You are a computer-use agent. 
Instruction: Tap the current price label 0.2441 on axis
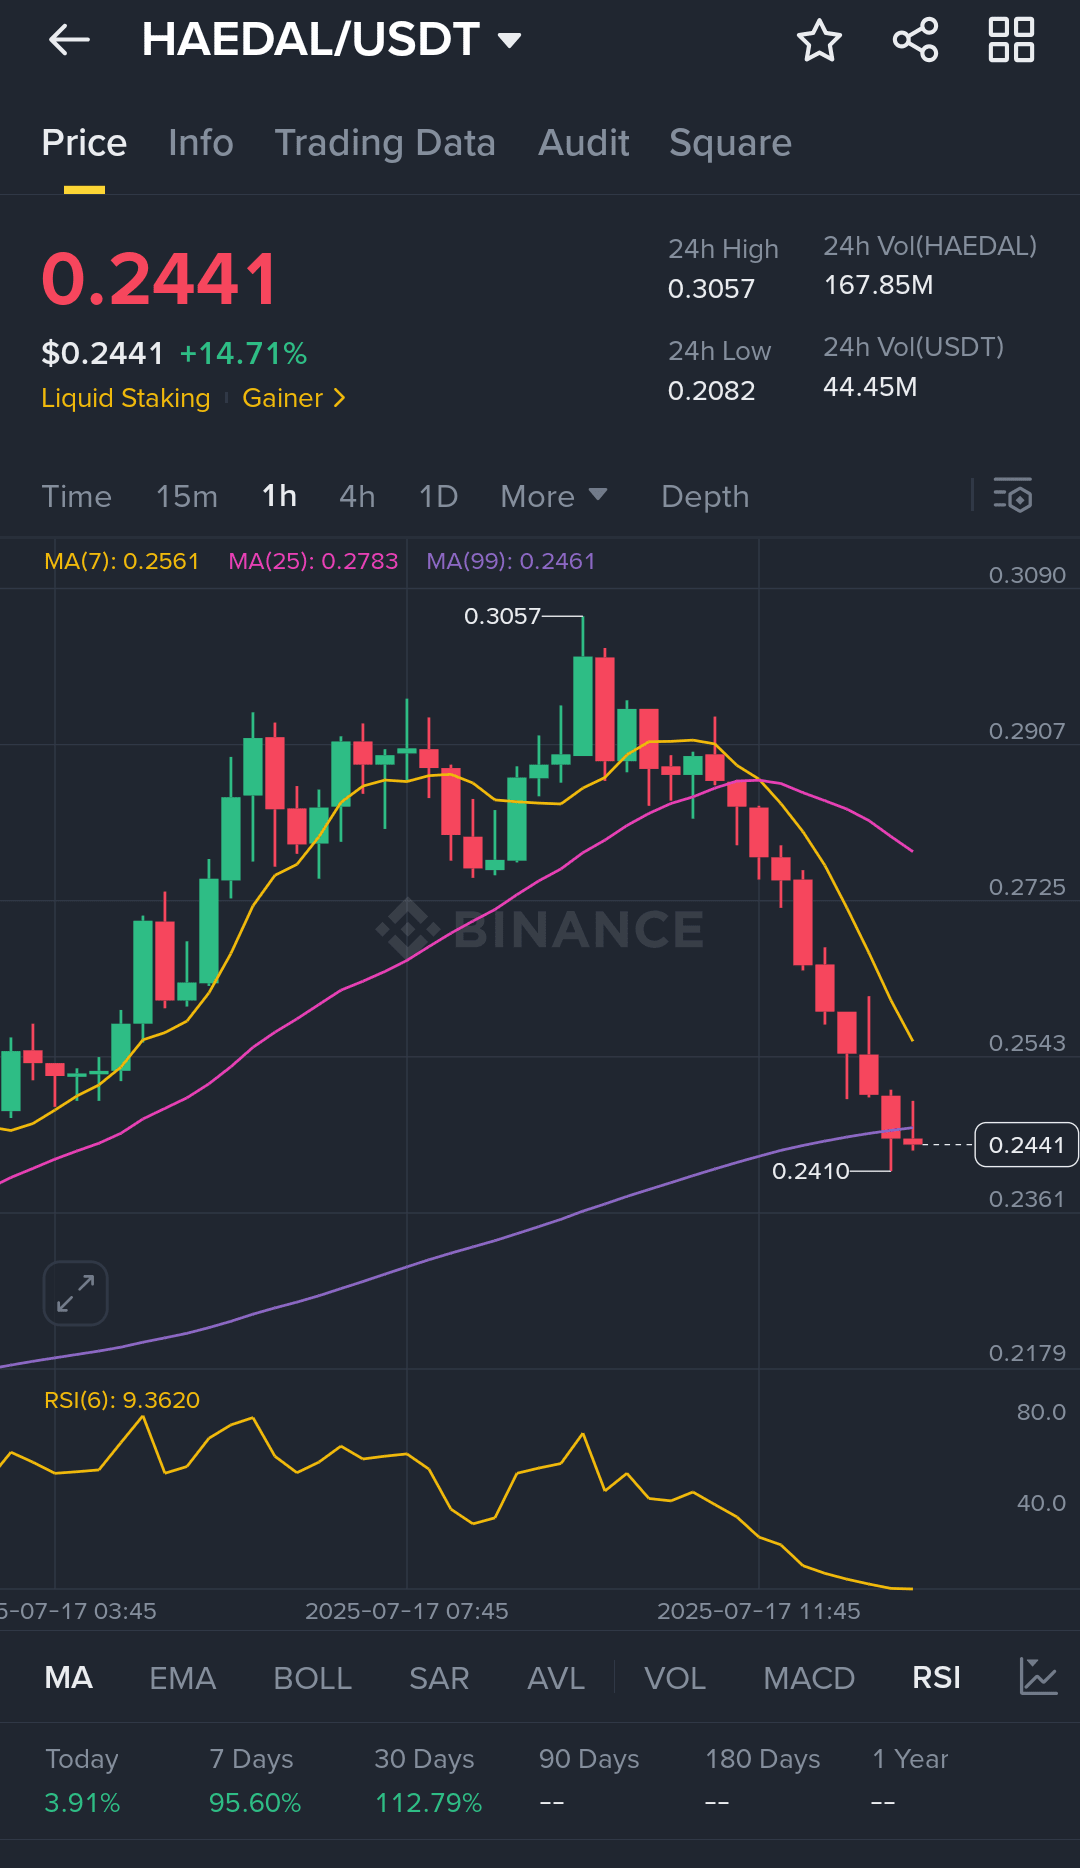(x=1026, y=1145)
